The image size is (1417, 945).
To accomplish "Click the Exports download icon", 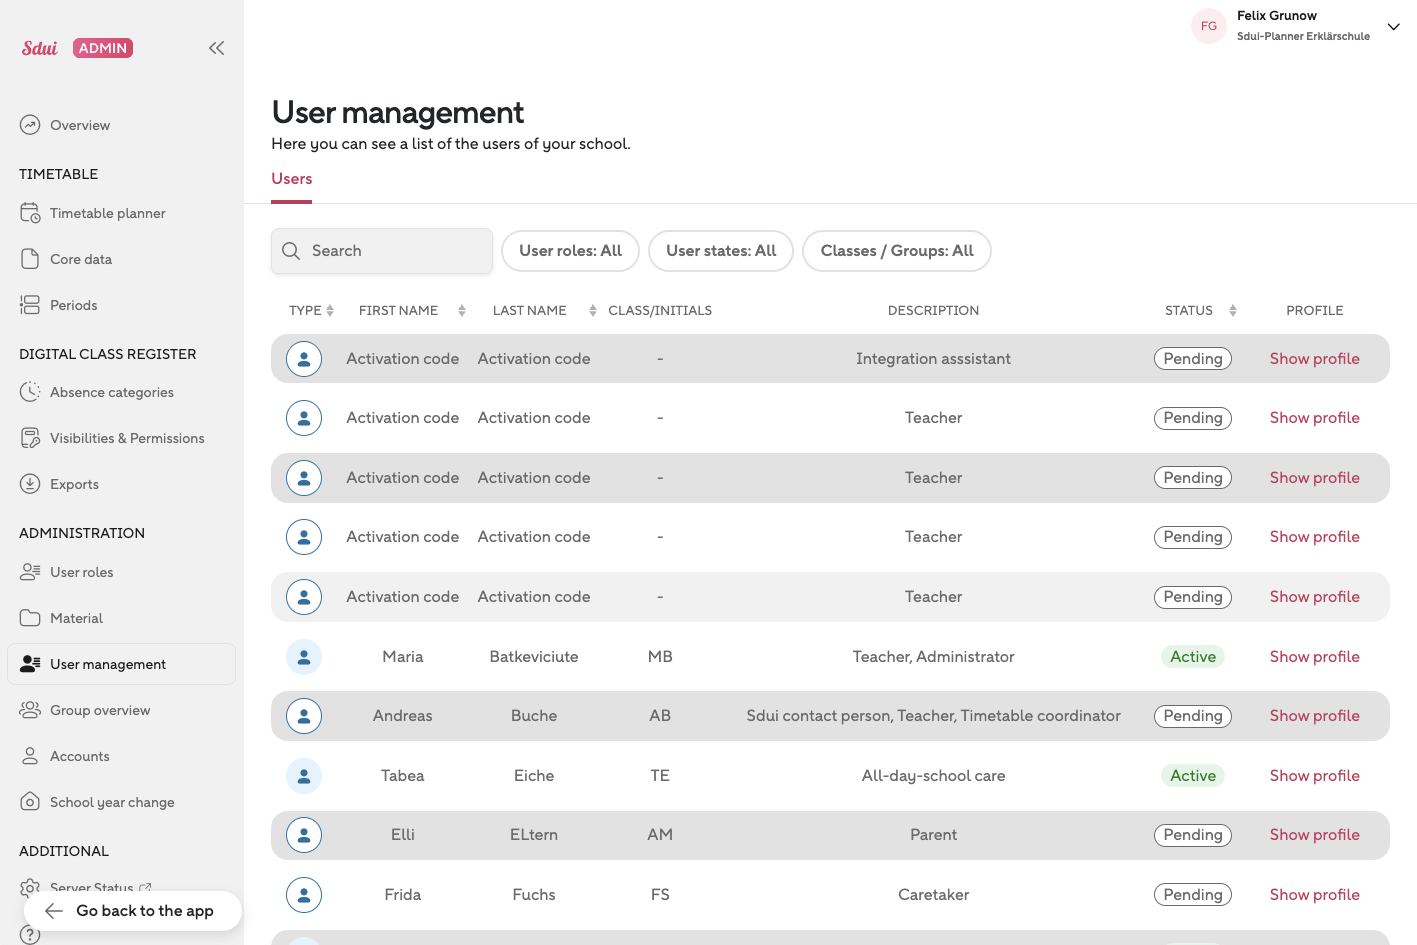I will pyautogui.click(x=30, y=484).
